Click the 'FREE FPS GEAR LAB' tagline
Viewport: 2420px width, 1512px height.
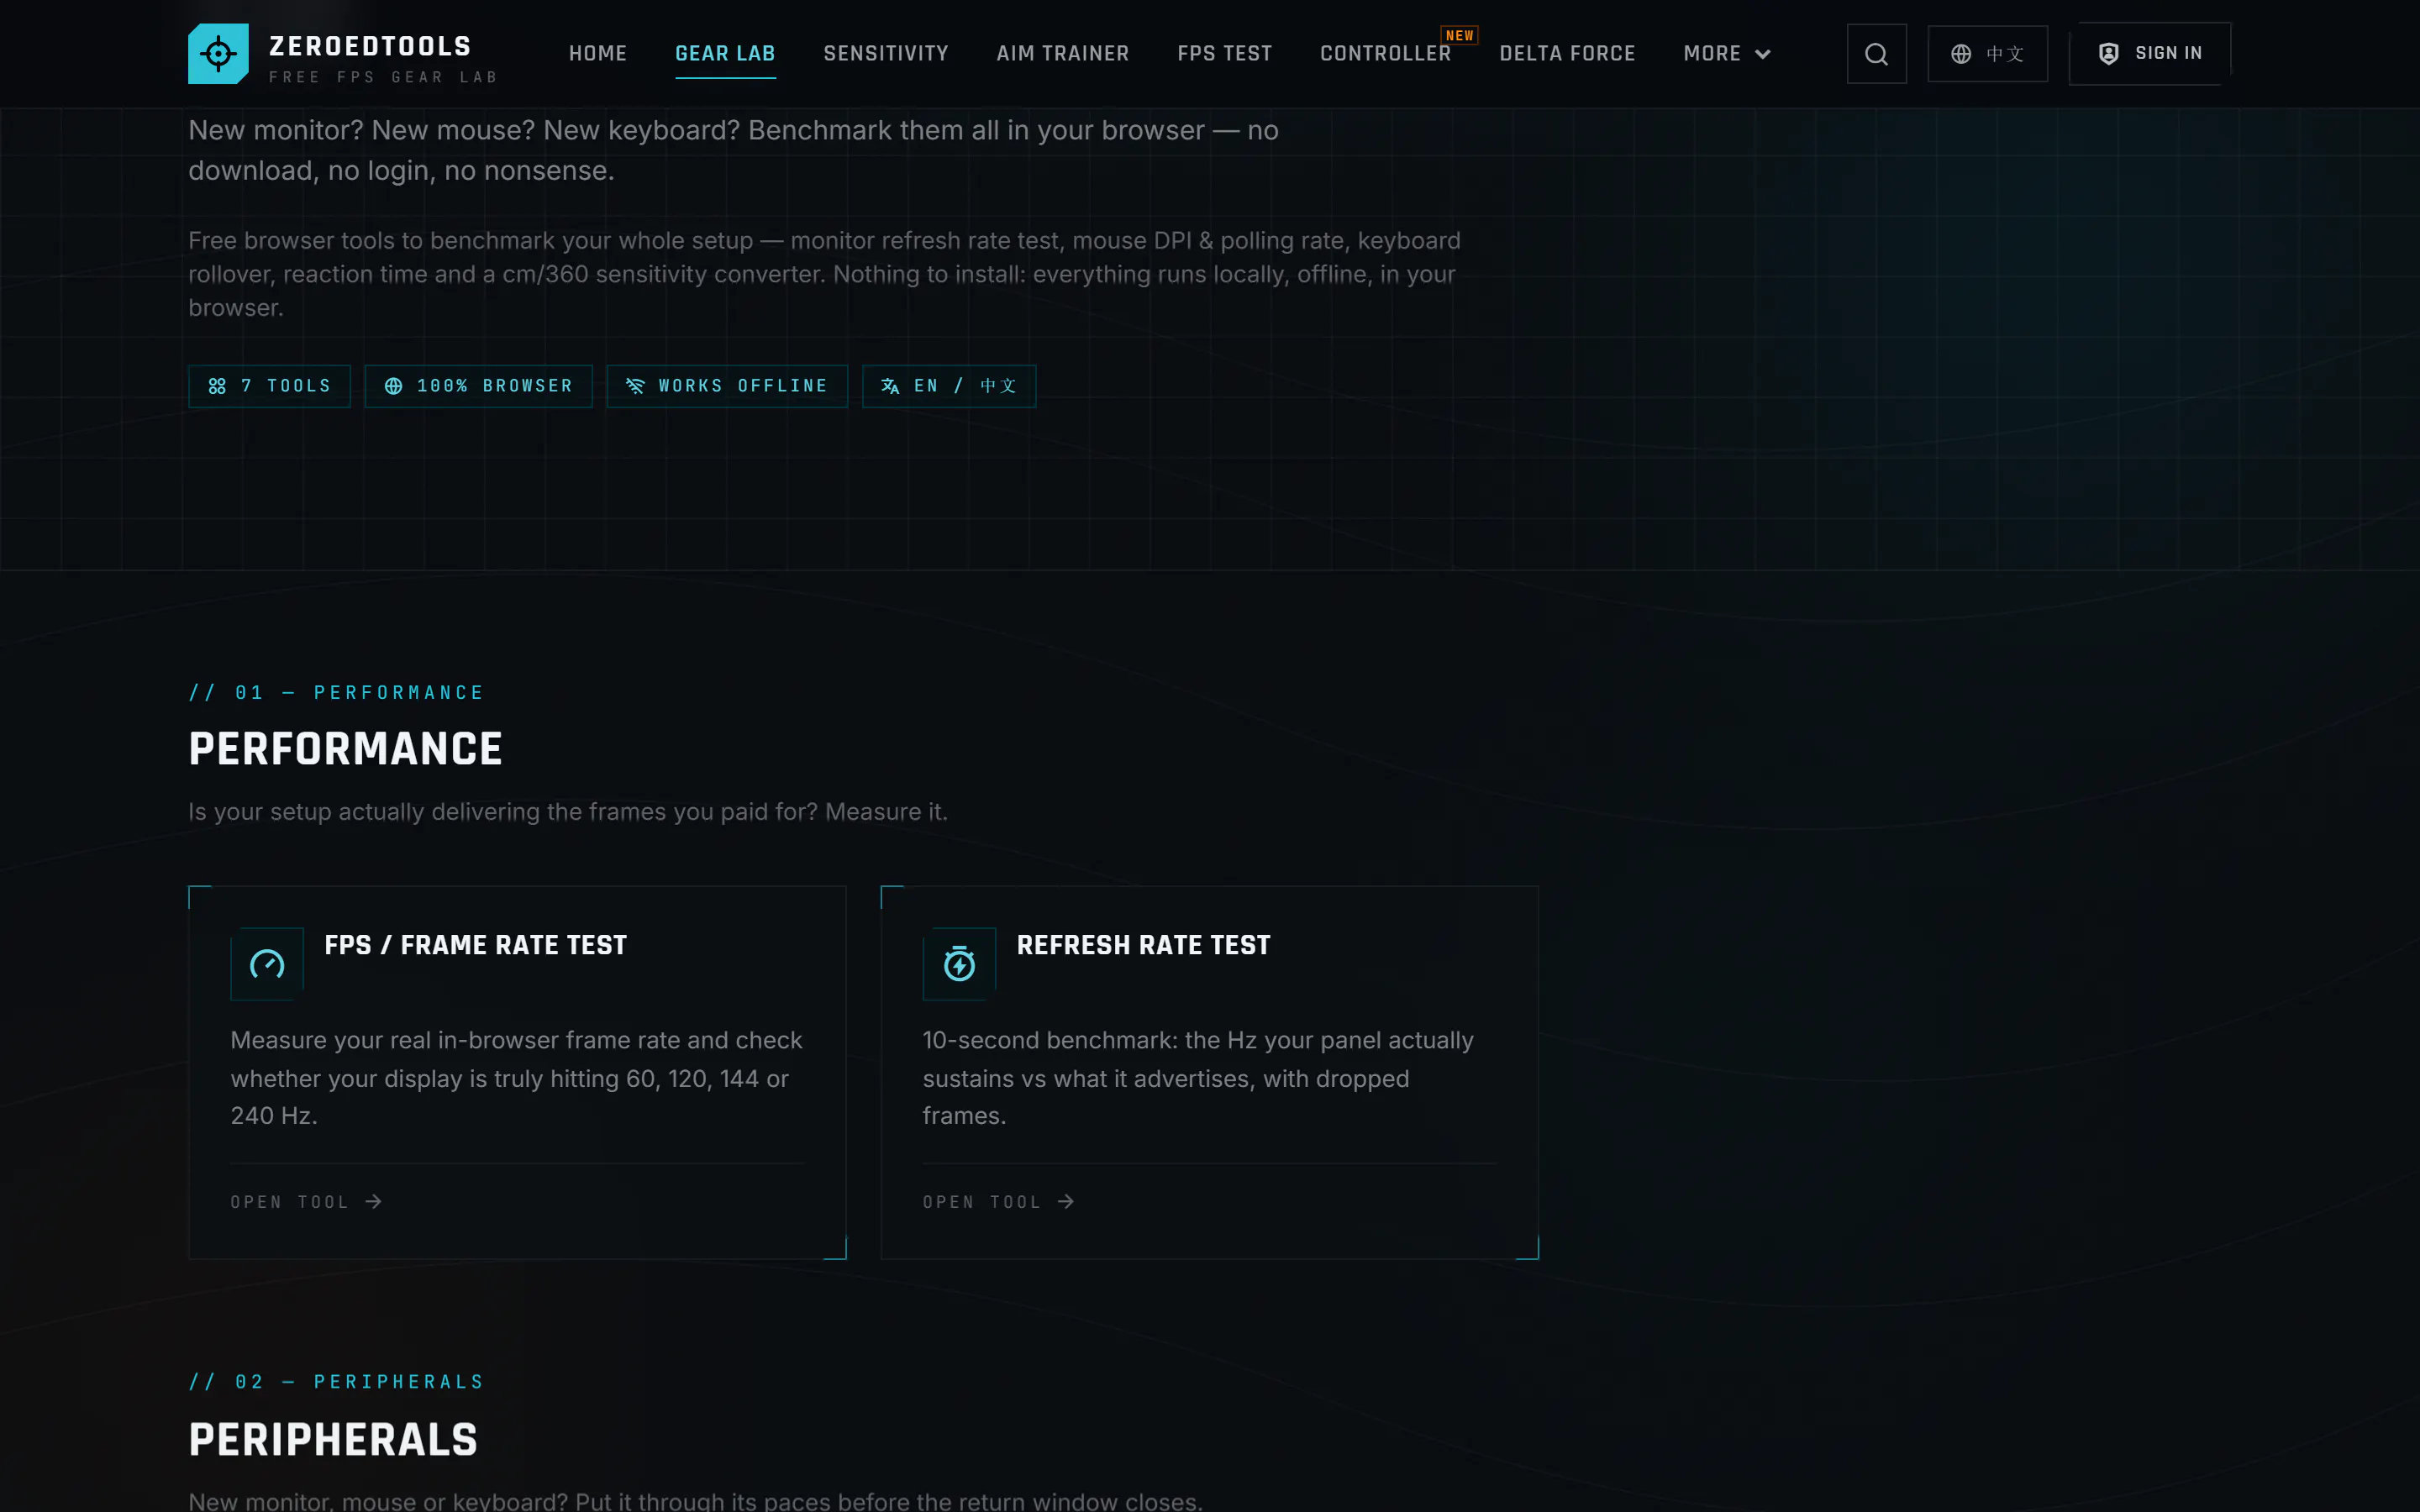coord(383,77)
